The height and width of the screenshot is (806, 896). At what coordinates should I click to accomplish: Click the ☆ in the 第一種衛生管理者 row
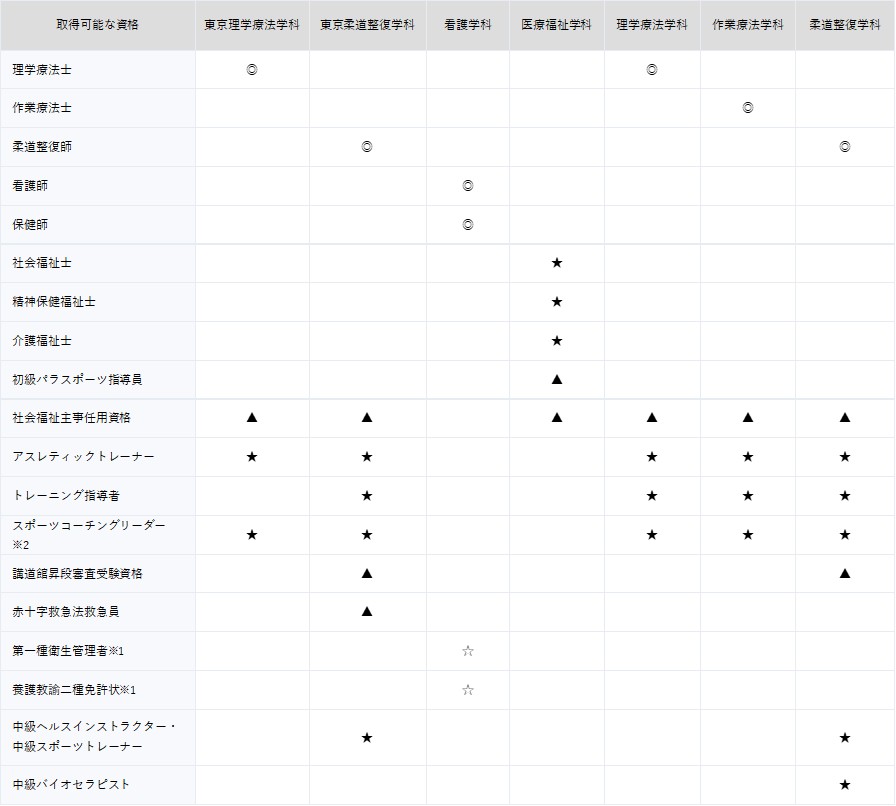pos(468,651)
